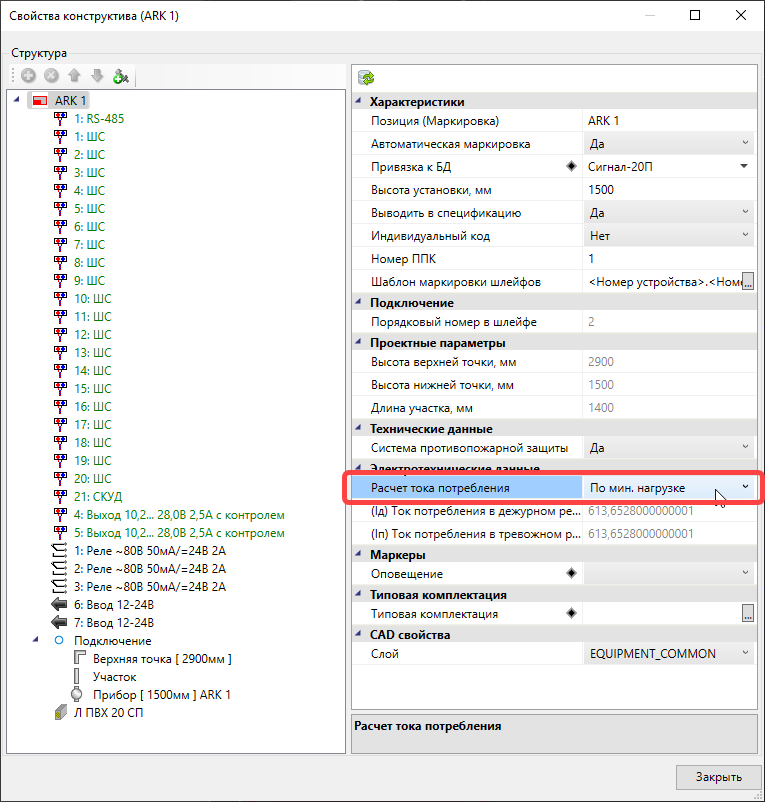Collapse the Характеристики section

tap(360, 102)
